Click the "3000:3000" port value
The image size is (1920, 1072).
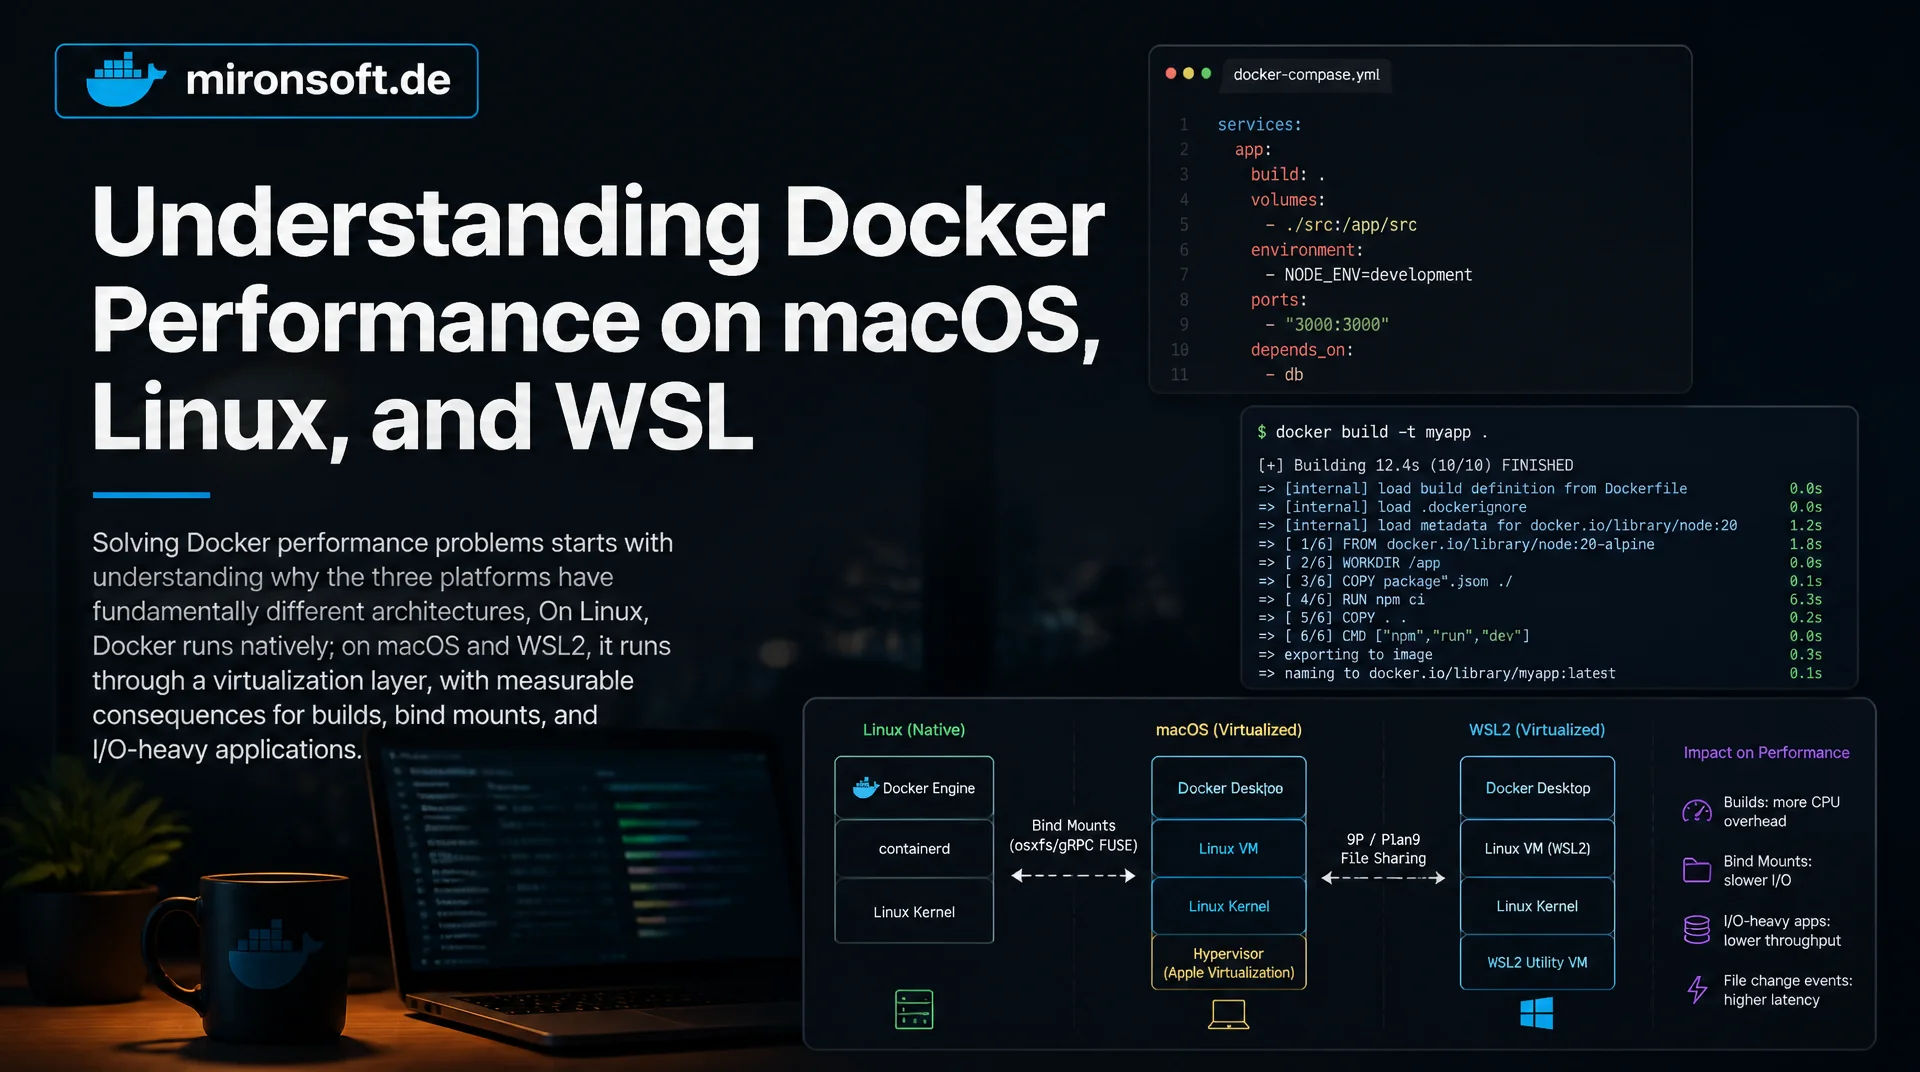(1336, 324)
